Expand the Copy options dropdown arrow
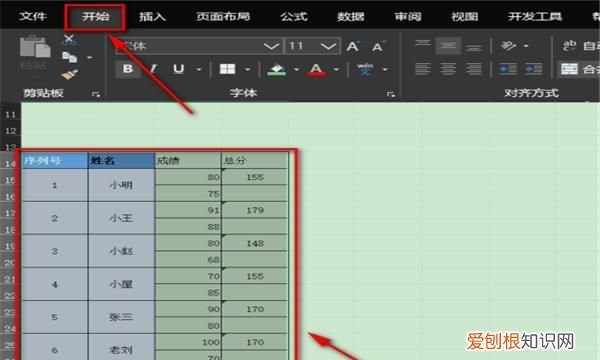Screen dimensions: 600x360 90,58
